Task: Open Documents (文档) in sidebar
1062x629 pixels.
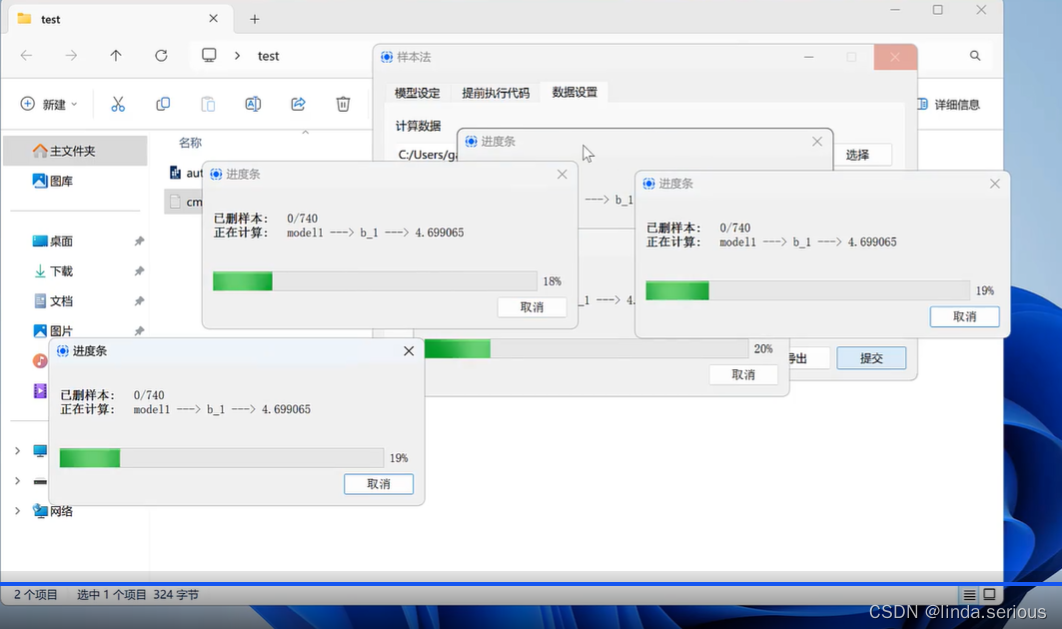Action: (x=54, y=301)
